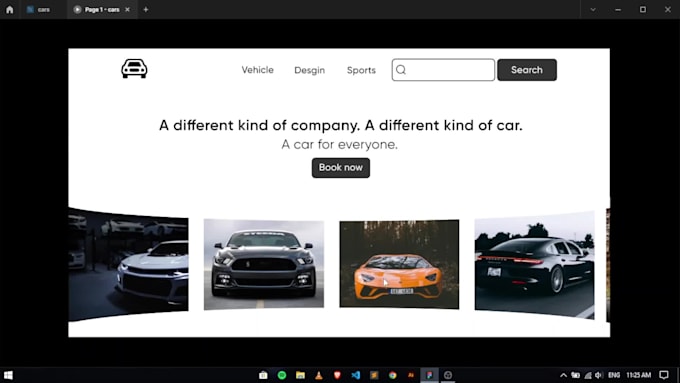The width and height of the screenshot is (680, 383).
Task: Focus the search input field
Action: click(x=443, y=70)
